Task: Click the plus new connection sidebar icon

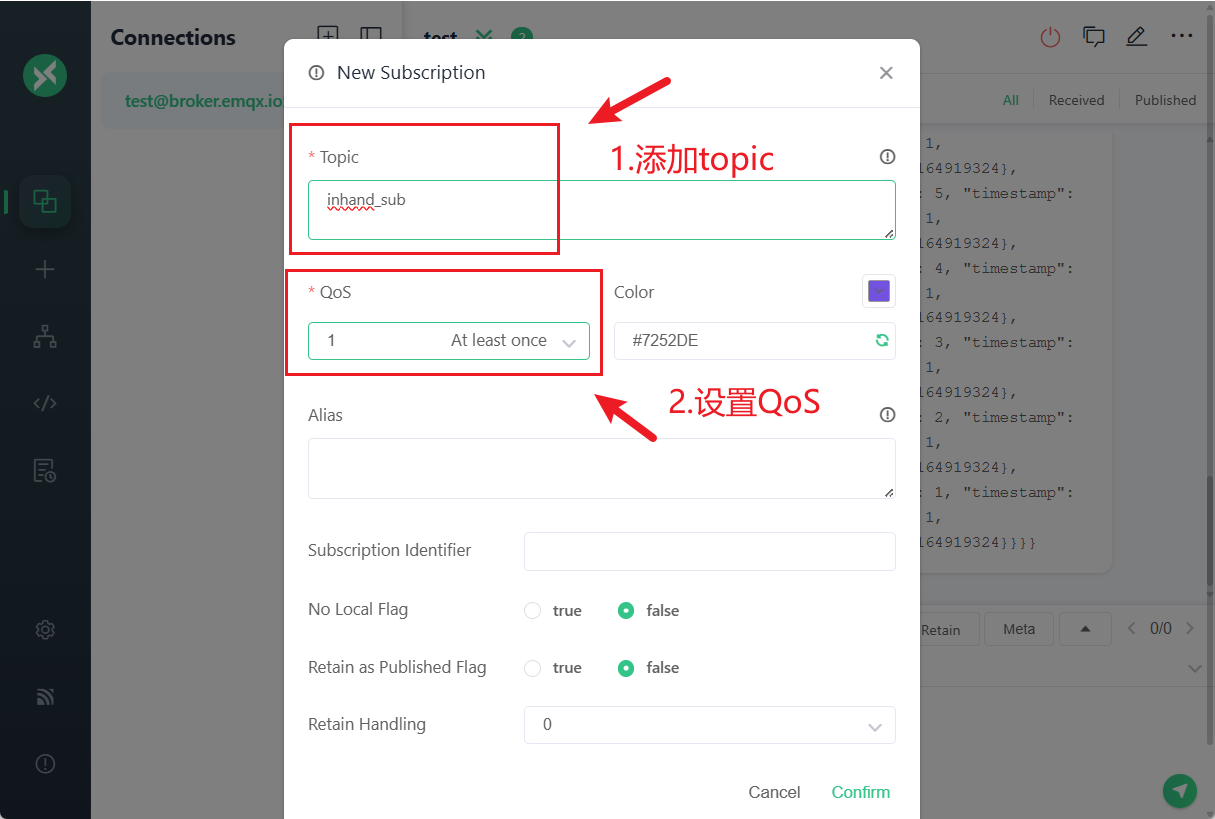Action: (x=45, y=269)
